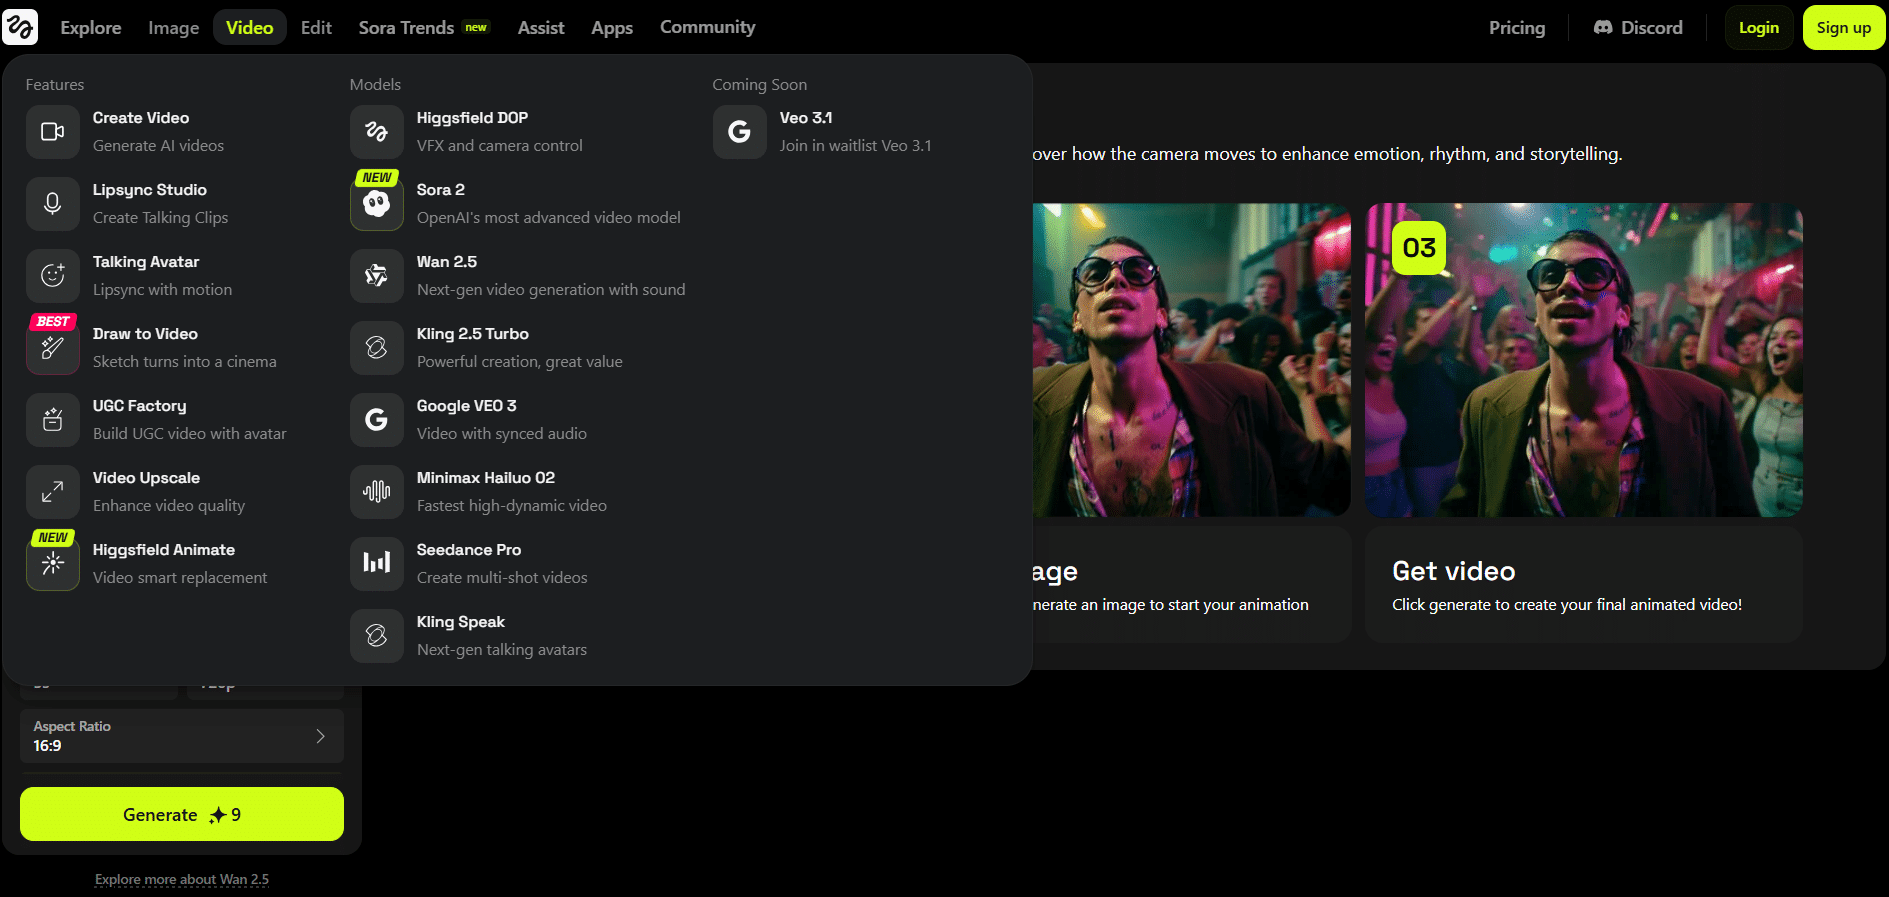The image size is (1889, 897).
Task: Open the Kling Speak icon
Action: [x=377, y=636]
